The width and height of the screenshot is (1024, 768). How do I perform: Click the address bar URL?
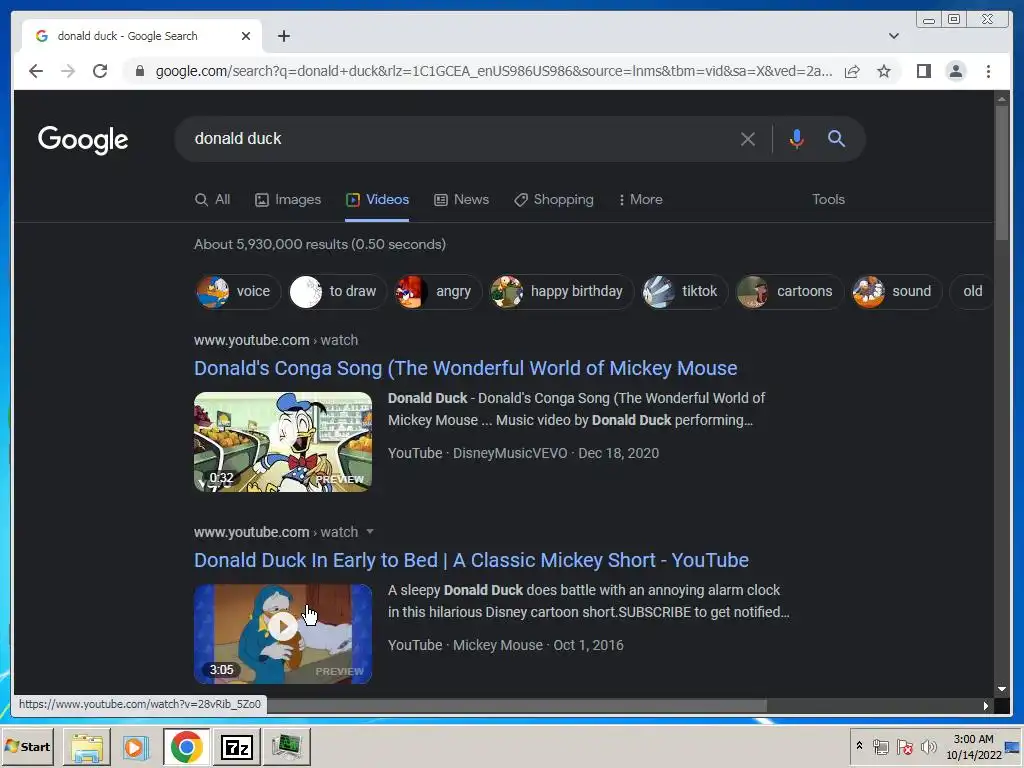(x=493, y=71)
